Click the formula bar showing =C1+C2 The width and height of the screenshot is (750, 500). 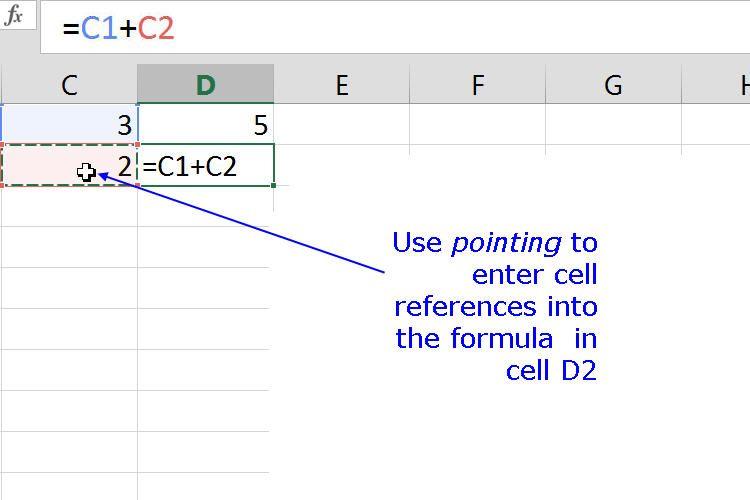click(395, 27)
